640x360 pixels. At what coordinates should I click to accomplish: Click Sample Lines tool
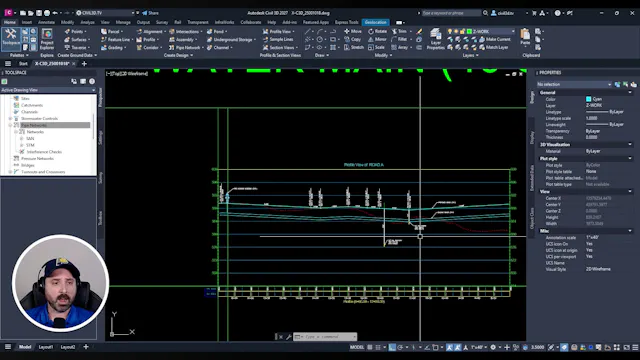coord(278,40)
